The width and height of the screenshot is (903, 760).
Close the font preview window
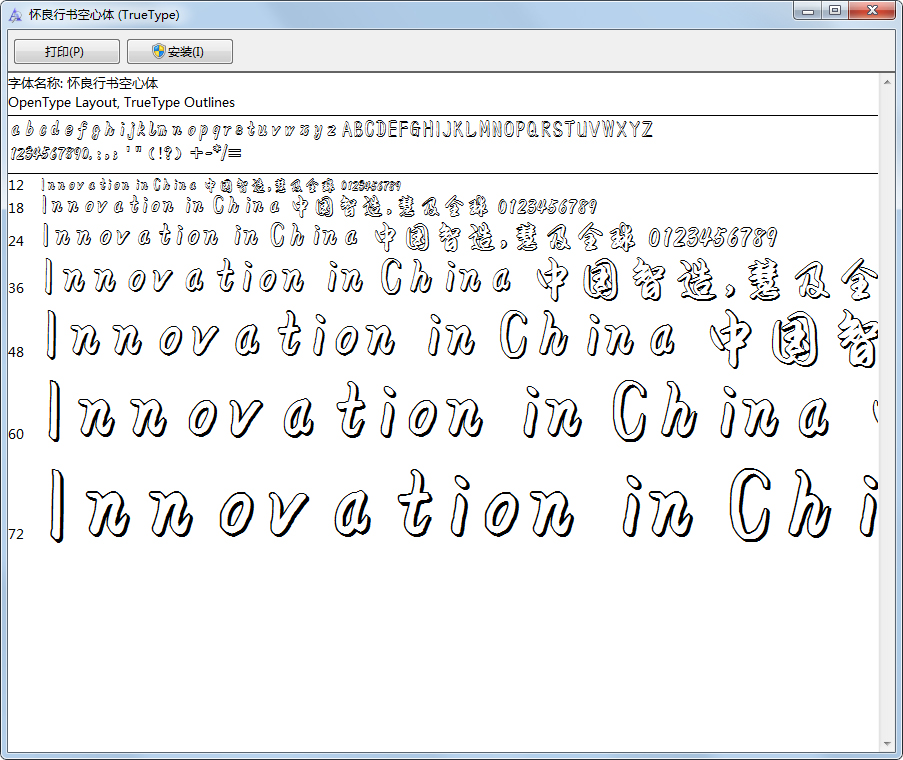[x=872, y=11]
